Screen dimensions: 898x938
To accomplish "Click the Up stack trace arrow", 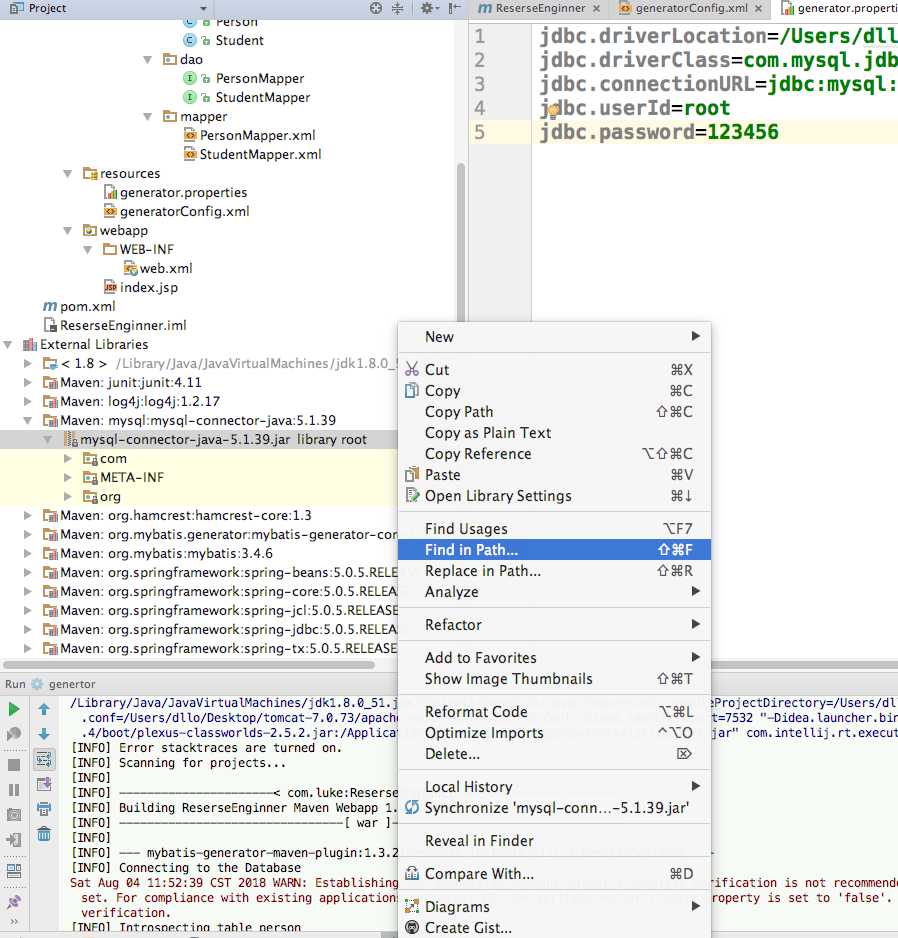I will (44, 709).
